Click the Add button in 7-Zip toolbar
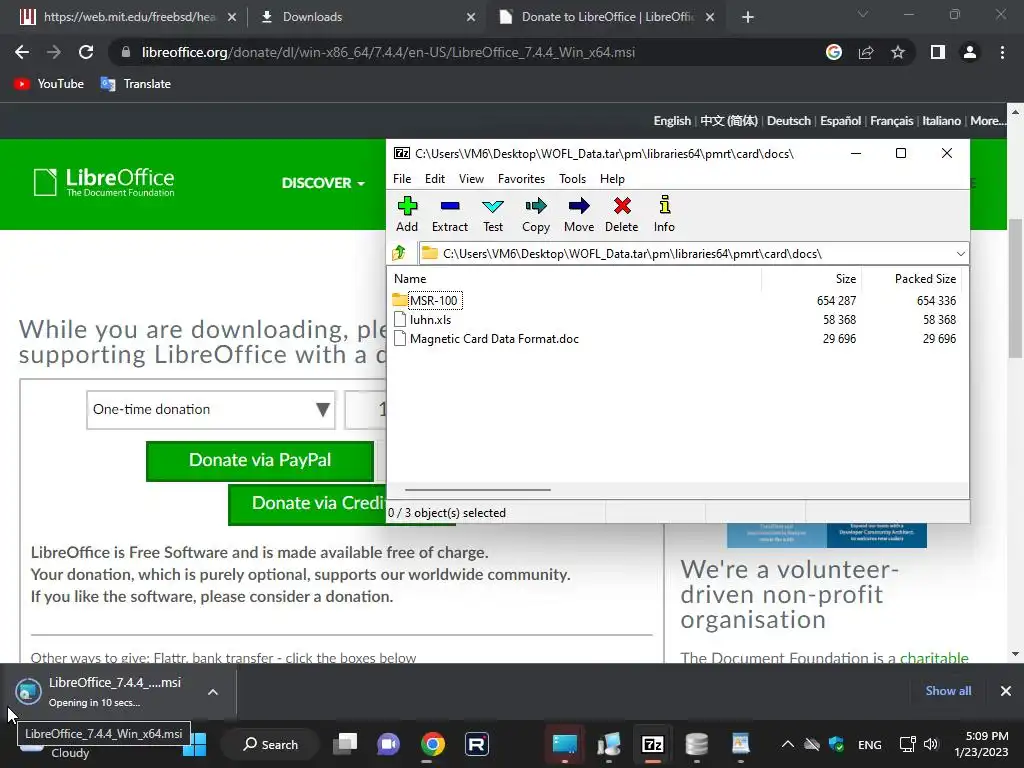Screen dimensions: 1024x768 [x=407, y=214]
